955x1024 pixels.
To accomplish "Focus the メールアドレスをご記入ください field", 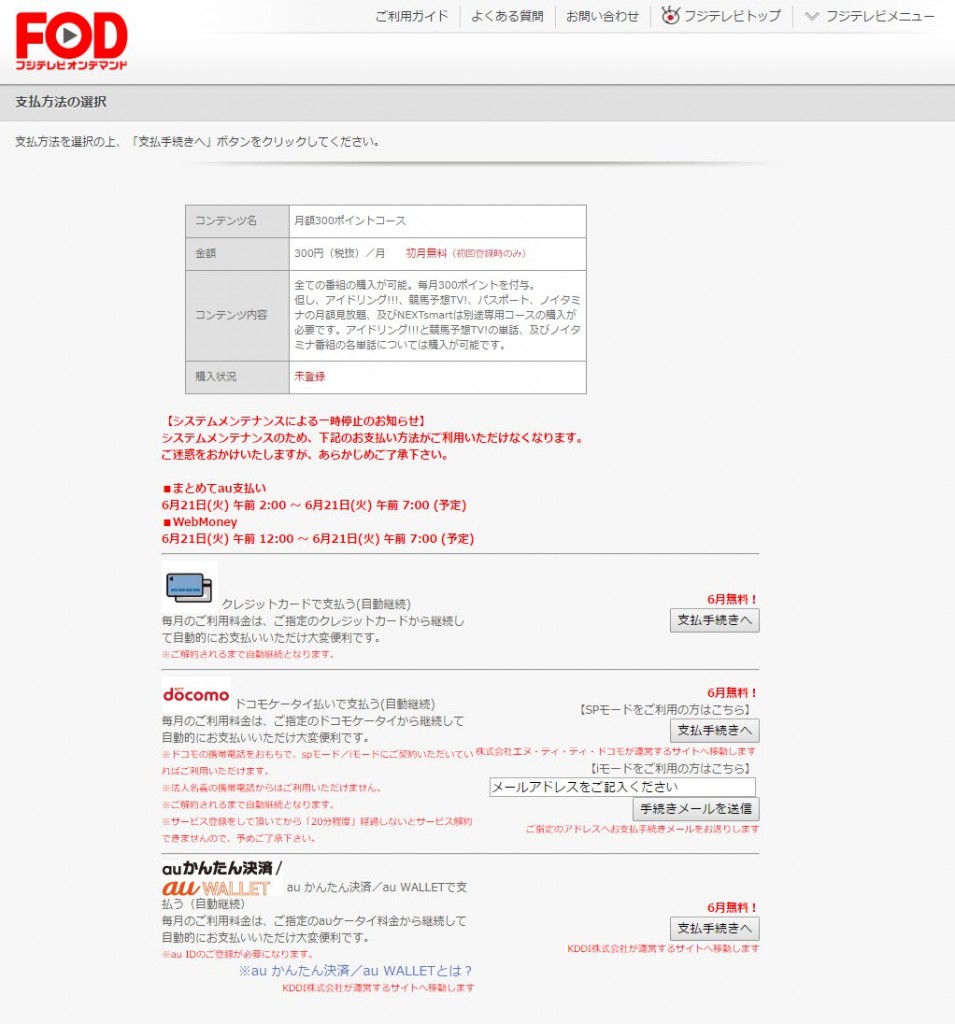I will pyautogui.click(x=622, y=787).
